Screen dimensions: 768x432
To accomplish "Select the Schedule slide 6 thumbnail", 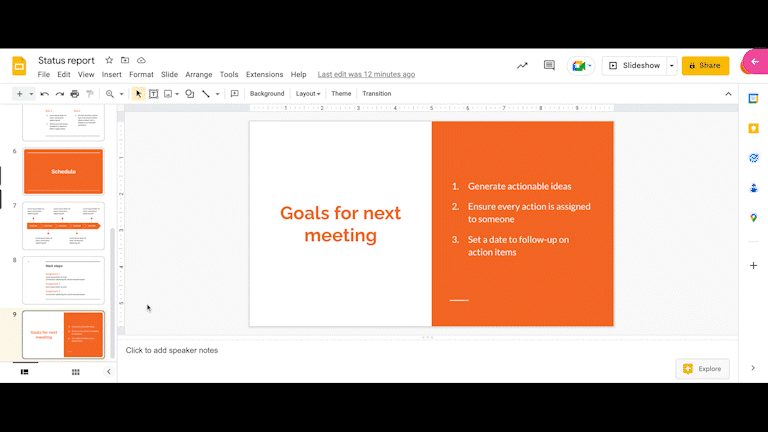I will 63,171.
